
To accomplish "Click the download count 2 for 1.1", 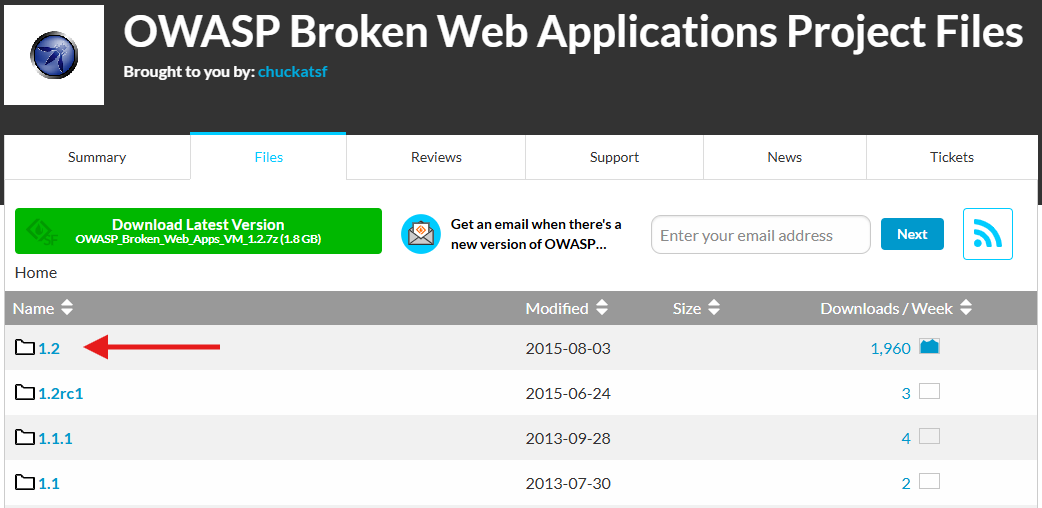I will pyautogui.click(x=906, y=484).
